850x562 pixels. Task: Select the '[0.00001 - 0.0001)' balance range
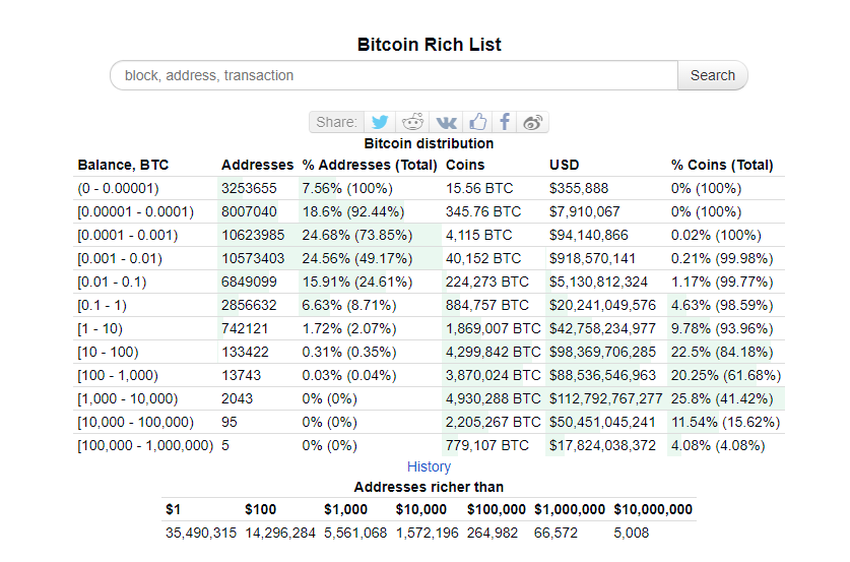click(x=136, y=211)
